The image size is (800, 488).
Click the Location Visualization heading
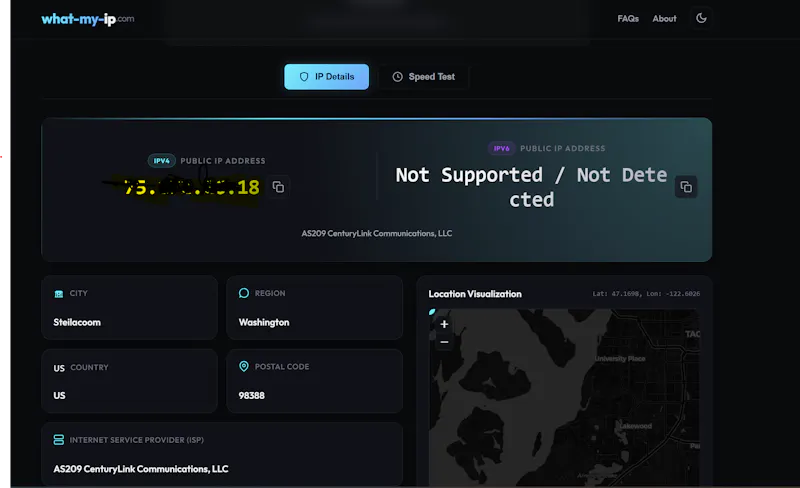[x=475, y=294]
